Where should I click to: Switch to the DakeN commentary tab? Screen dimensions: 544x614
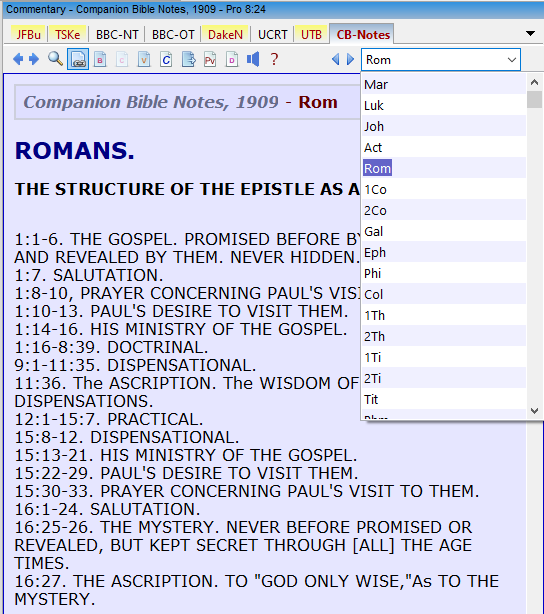(x=225, y=34)
